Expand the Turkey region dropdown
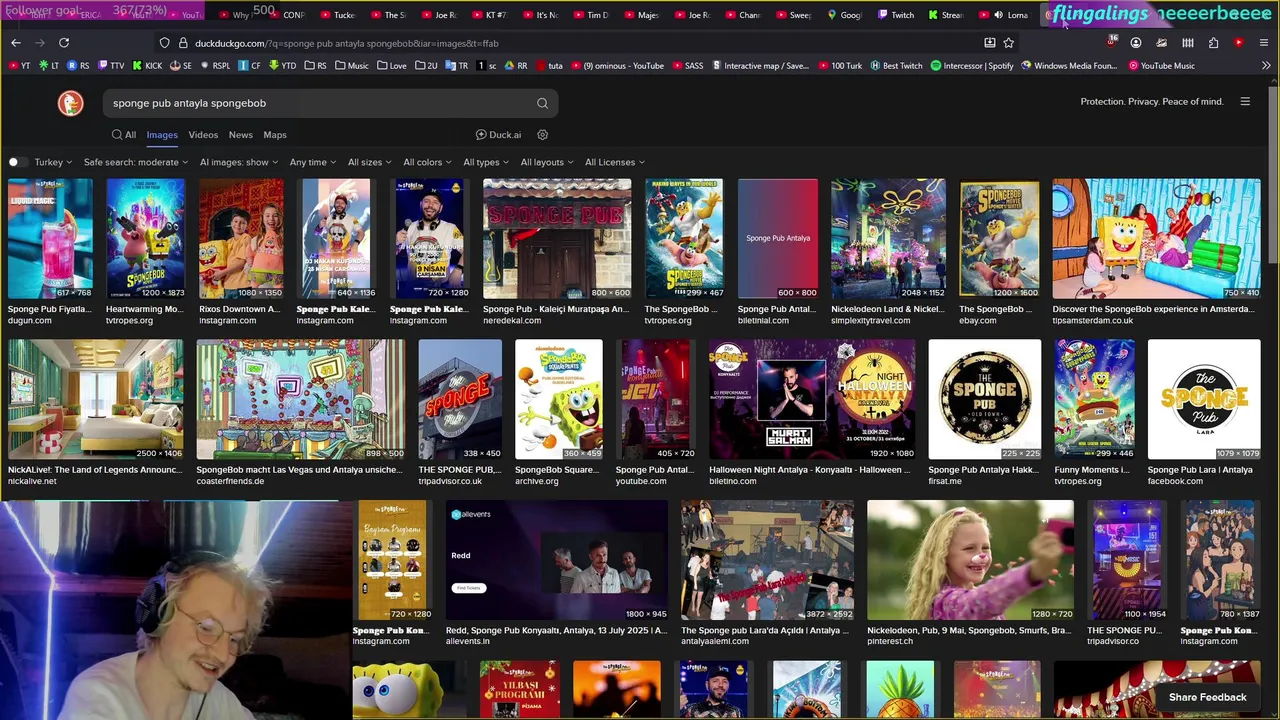Image resolution: width=1280 pixels, height=720 pixels. point(53,162)
